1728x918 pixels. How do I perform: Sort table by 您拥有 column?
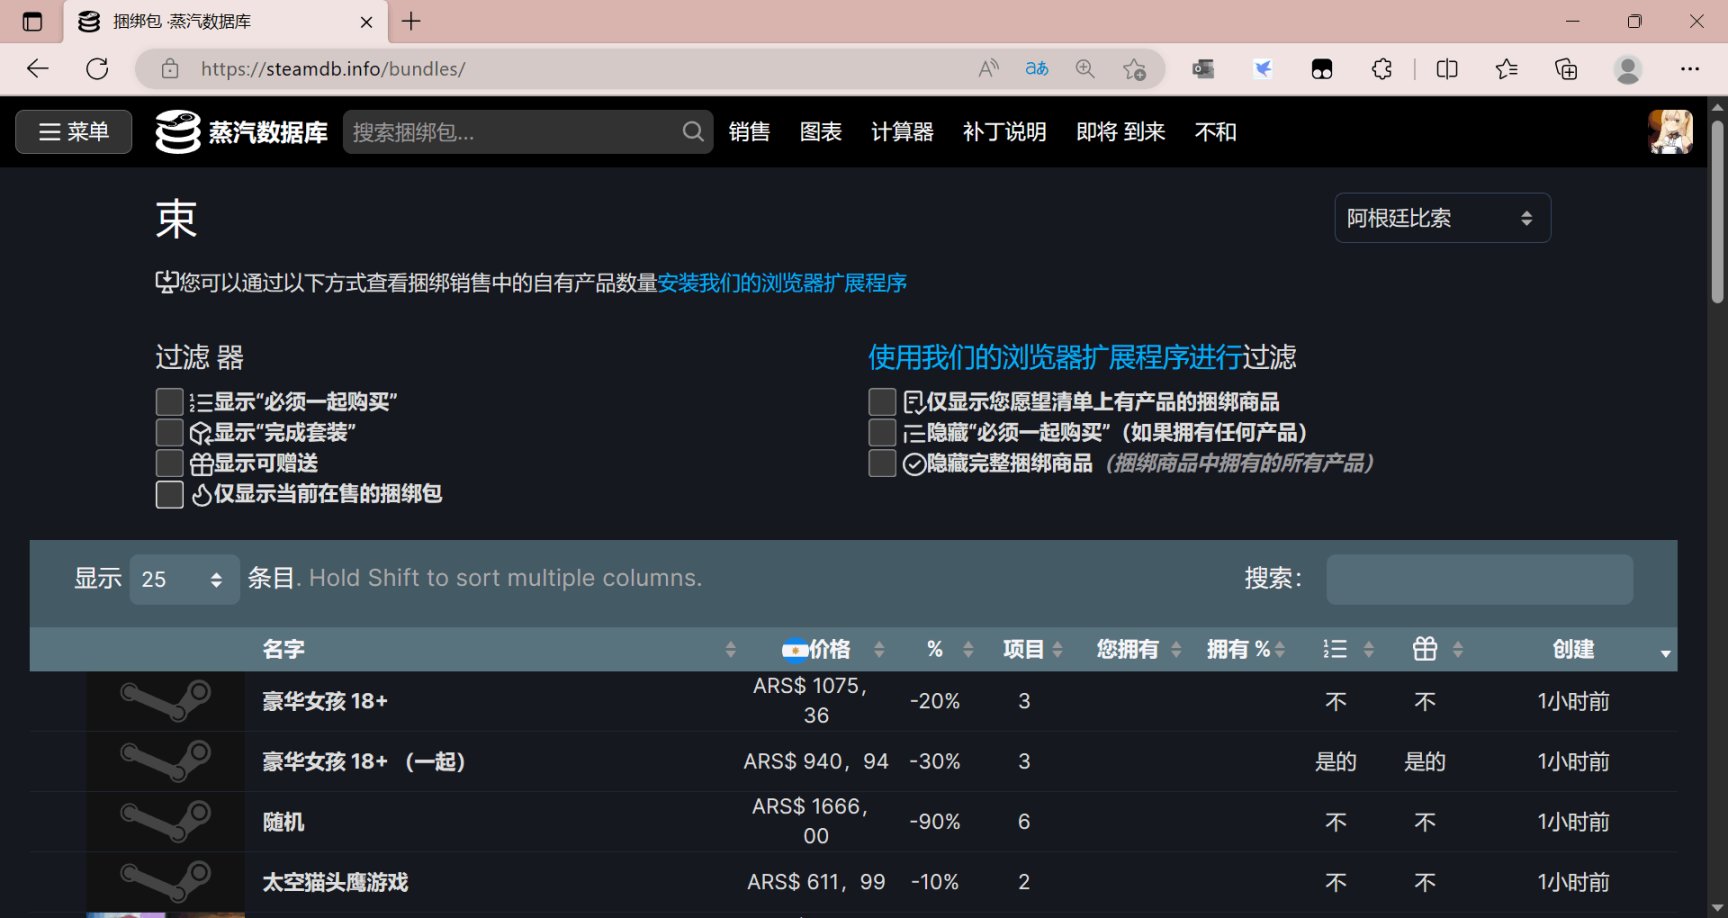[1128, 649]
